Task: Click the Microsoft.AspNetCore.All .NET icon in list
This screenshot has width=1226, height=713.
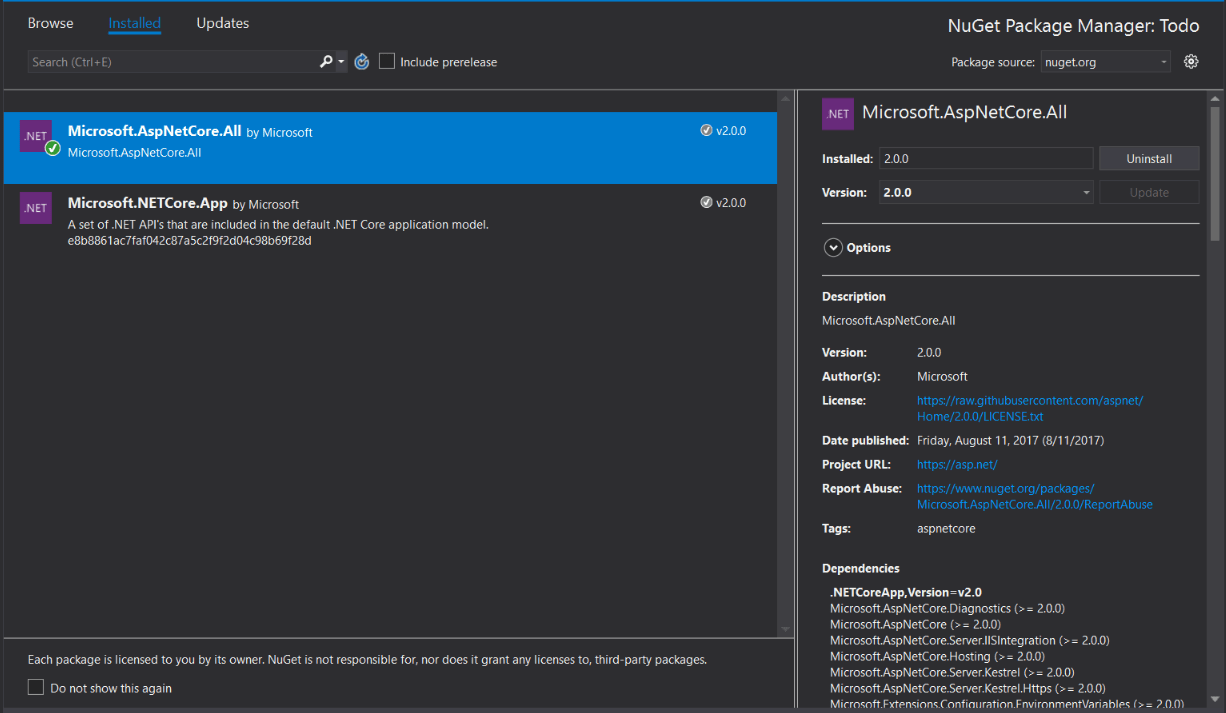Action: coord(36,136)
